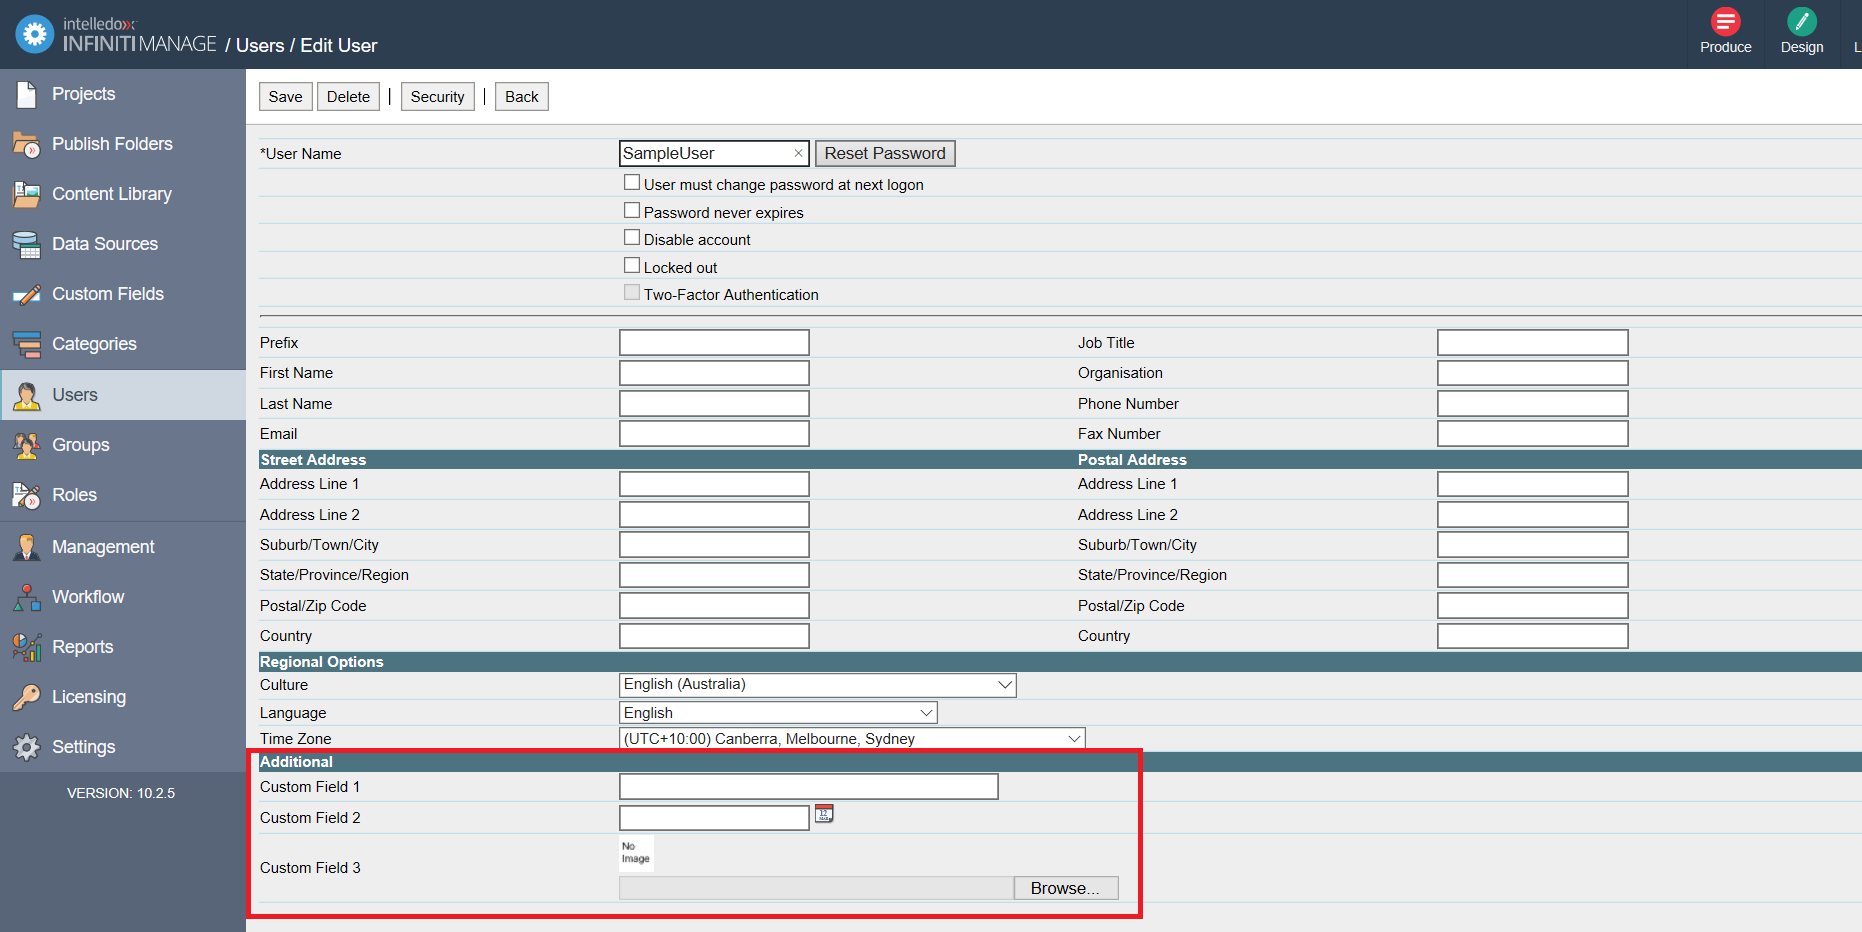Expand the Time Zone dropdown
Screen dimensions: 1862x932
point(852,739)
